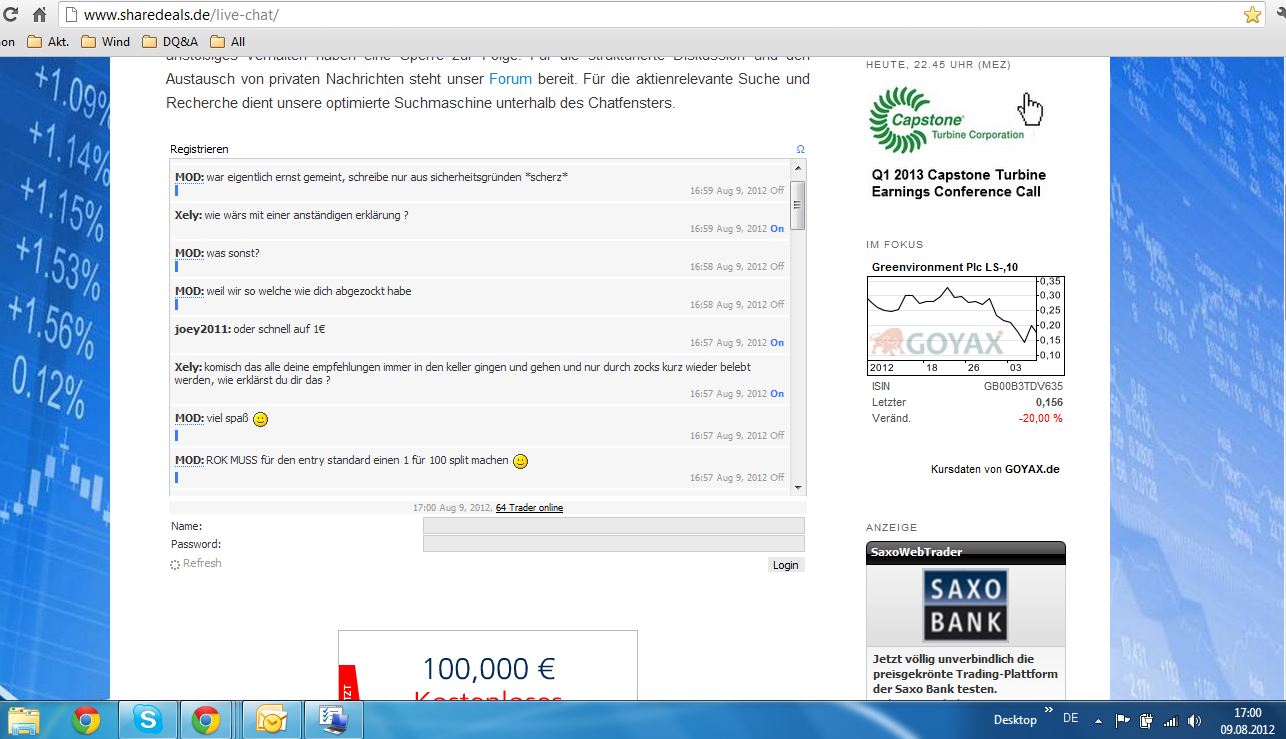
Task: Click the Name input field
Action: tap(614, 525)
